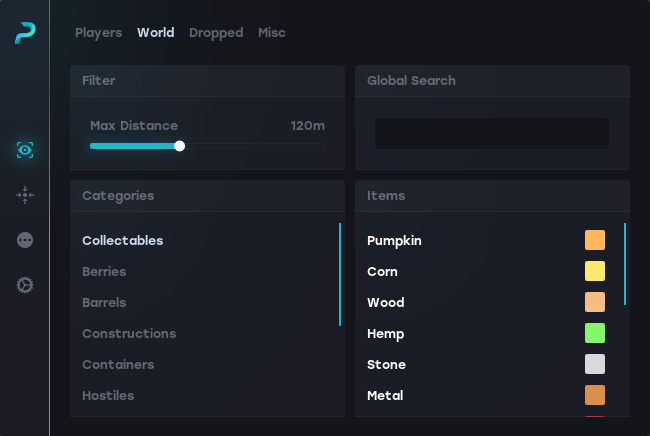Click the Max Distance slider handle

click(180, 146)
